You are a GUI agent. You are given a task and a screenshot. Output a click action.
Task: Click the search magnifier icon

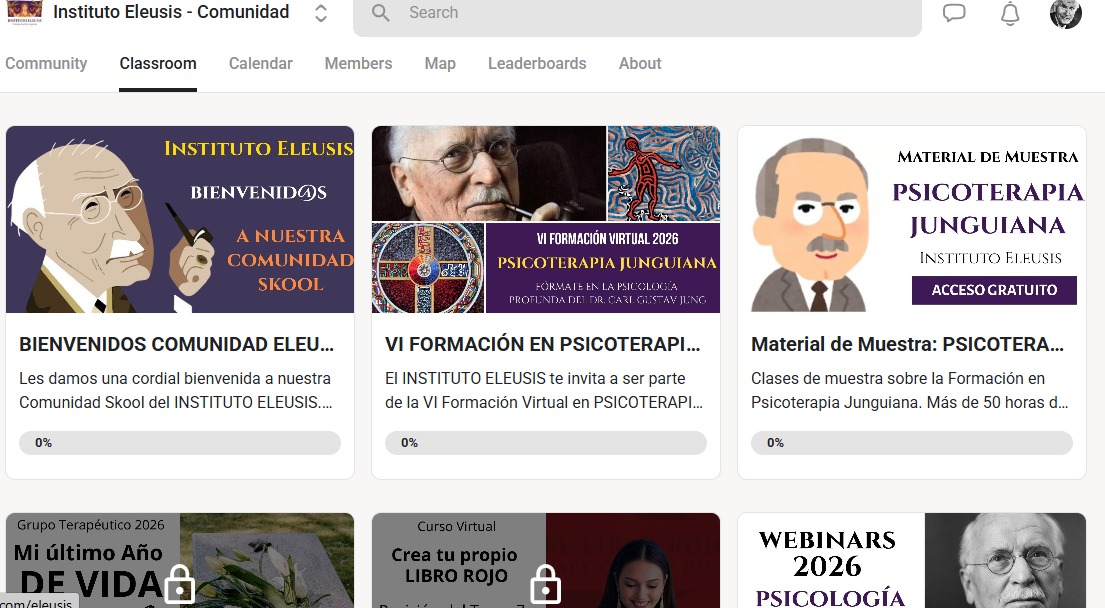click(x=381, y=13)
